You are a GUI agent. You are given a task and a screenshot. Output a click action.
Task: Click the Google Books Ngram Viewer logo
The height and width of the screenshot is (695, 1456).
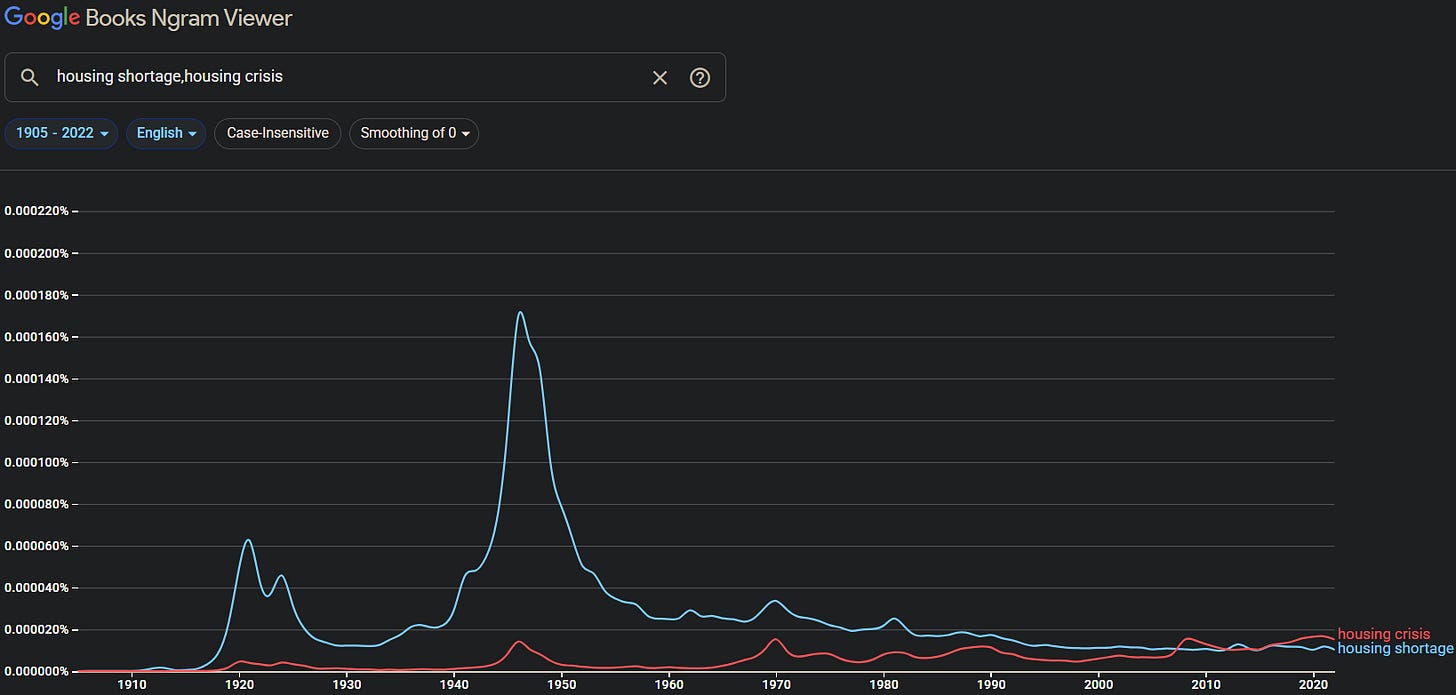[149, 18]
